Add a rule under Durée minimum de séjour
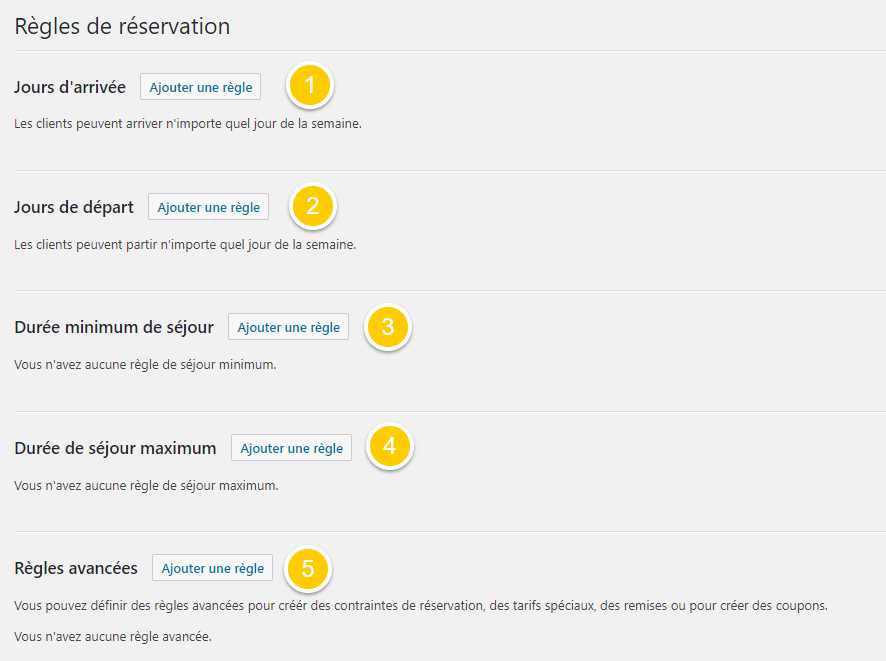The width and height of the screenshot is (886, 661). click(288, 327)
